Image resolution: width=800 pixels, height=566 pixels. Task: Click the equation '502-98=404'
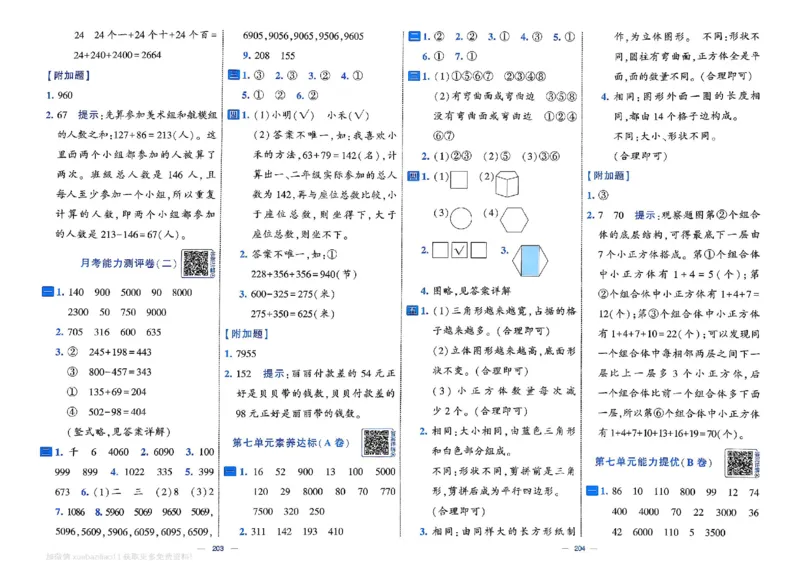coord(117,412)
